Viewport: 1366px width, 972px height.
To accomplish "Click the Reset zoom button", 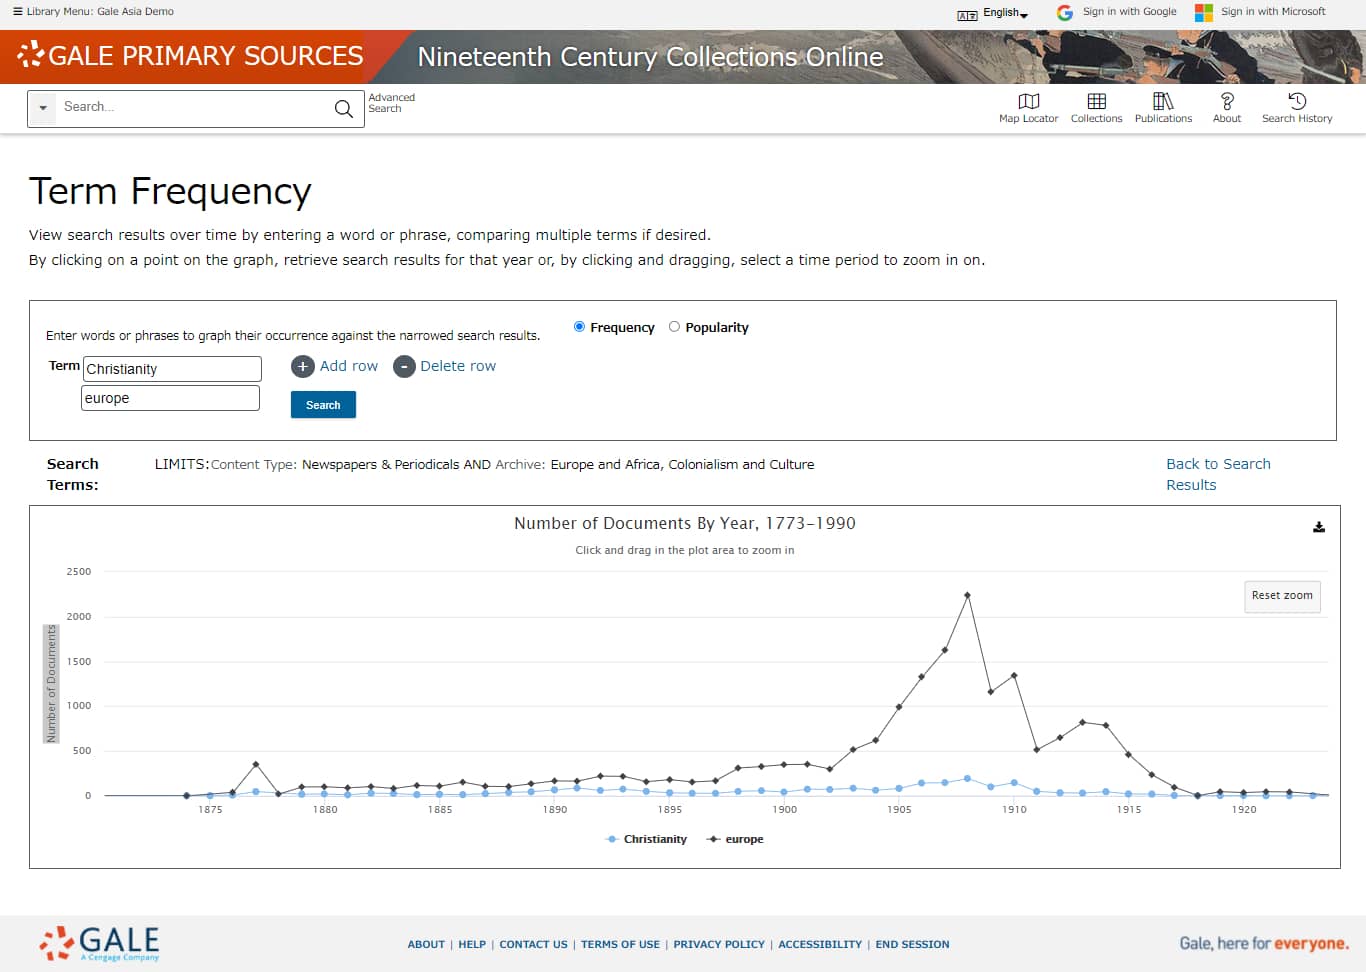I will 1282,596.
